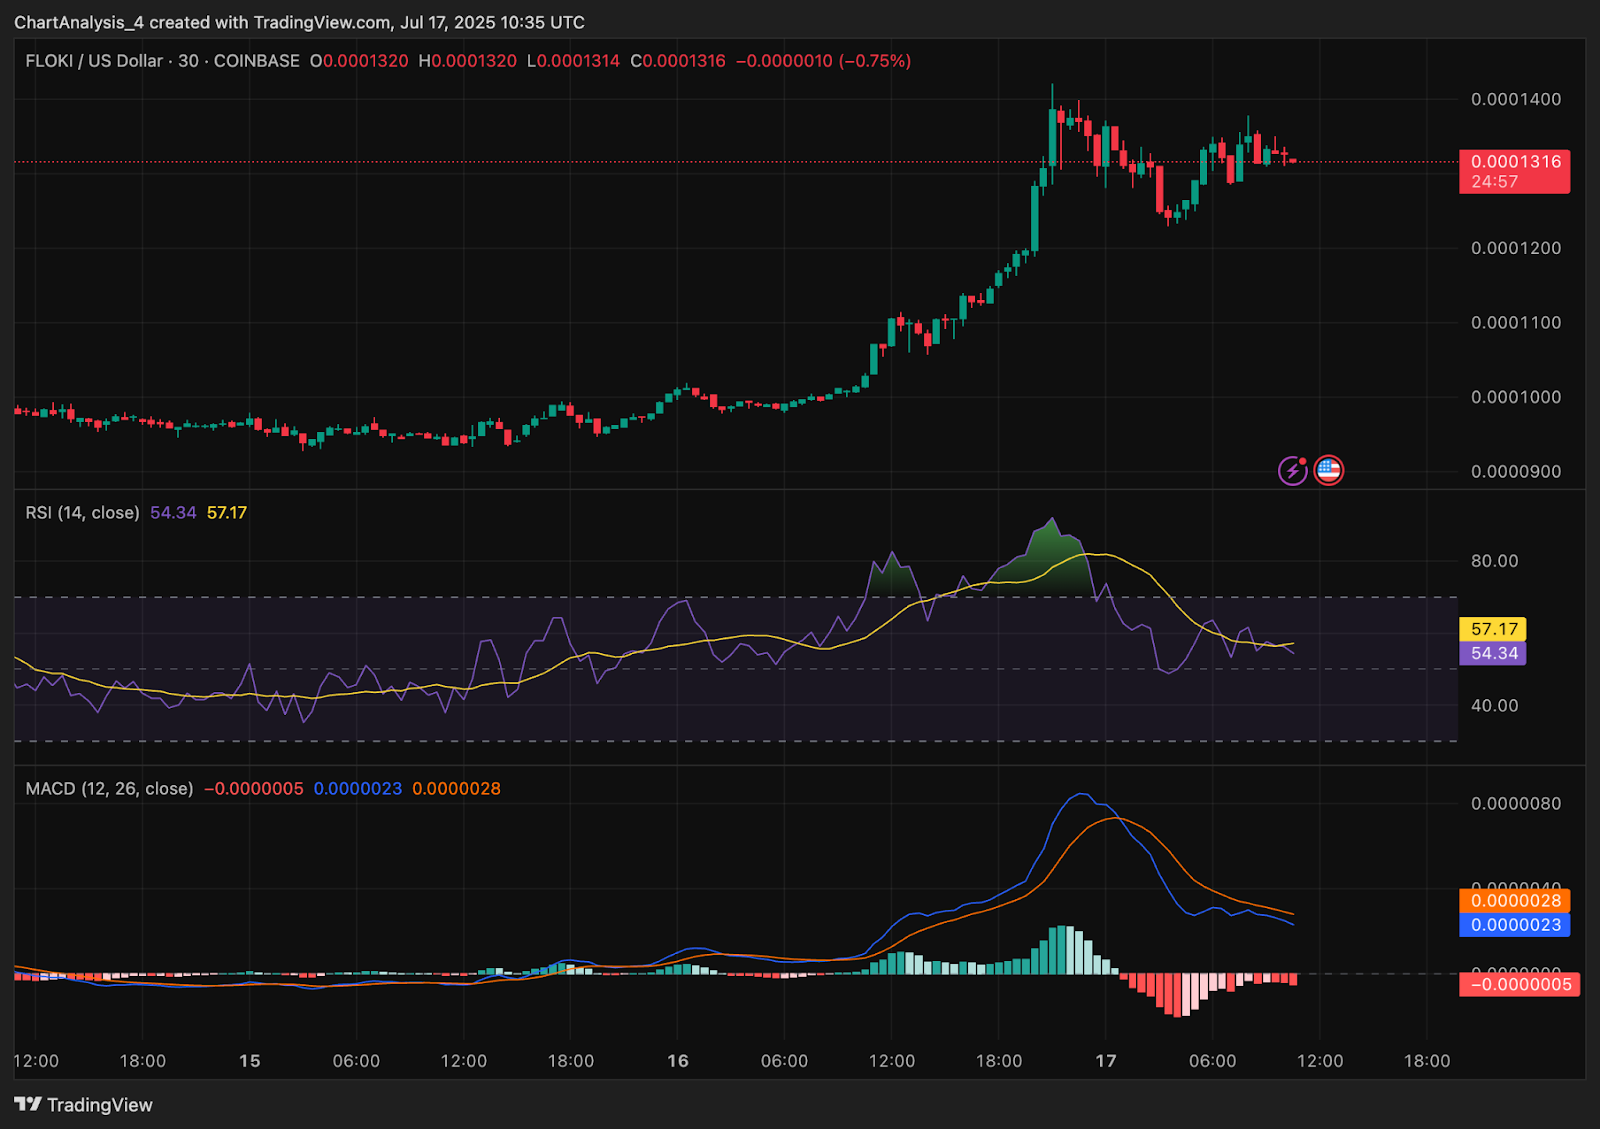Click the purple lightning bolt event icon
This screenshot has width=1600, height=1129.
(x=1293, y=470)
